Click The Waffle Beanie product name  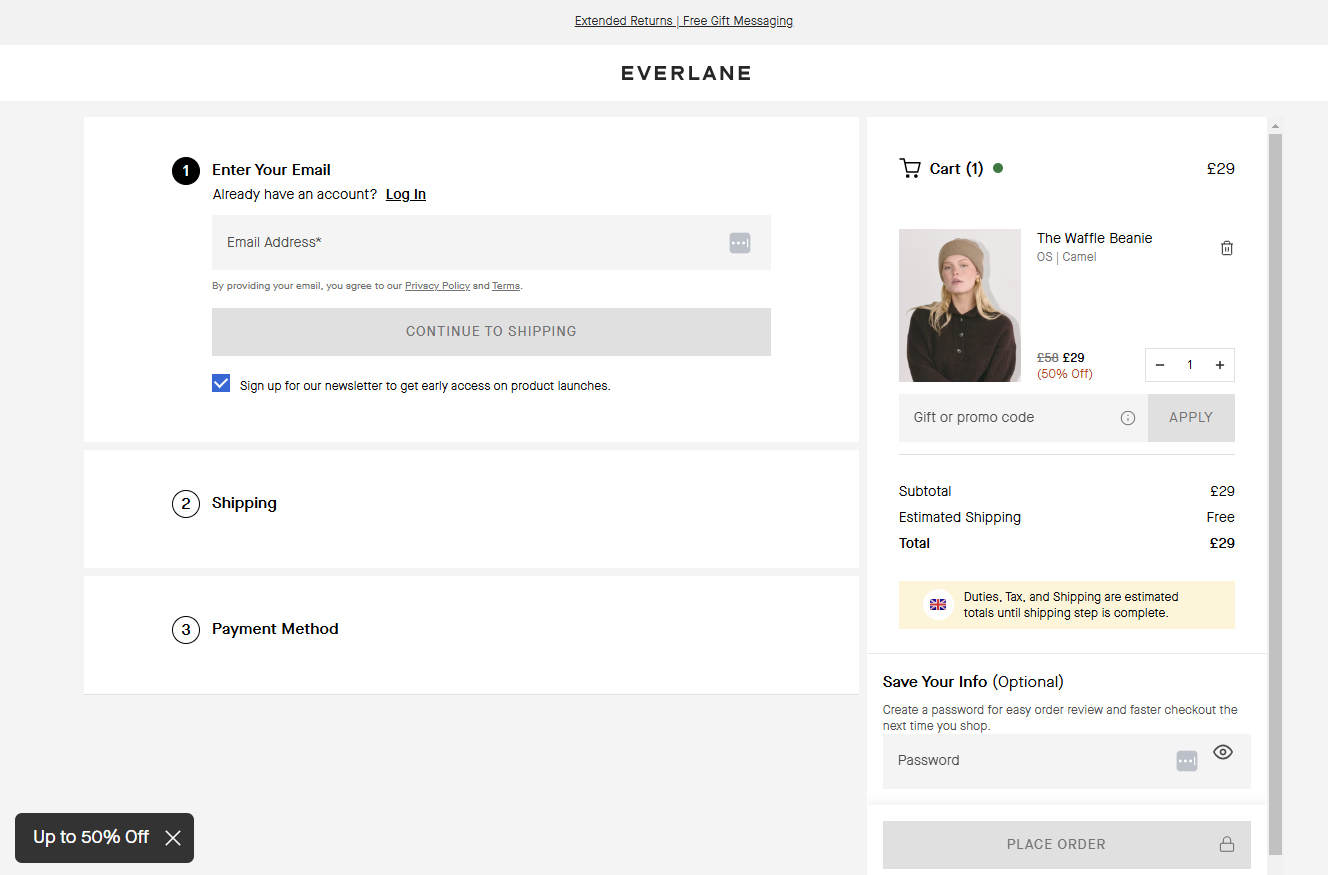pos(1094,238)
